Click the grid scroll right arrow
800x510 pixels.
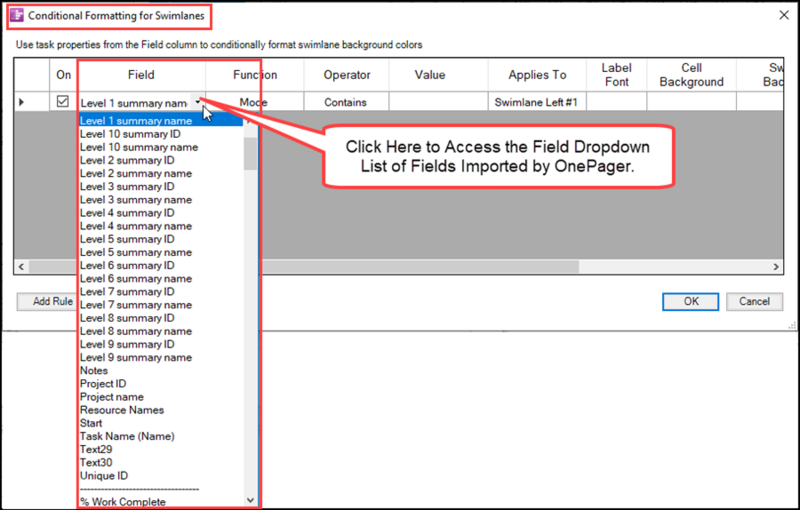pos(776,267)
